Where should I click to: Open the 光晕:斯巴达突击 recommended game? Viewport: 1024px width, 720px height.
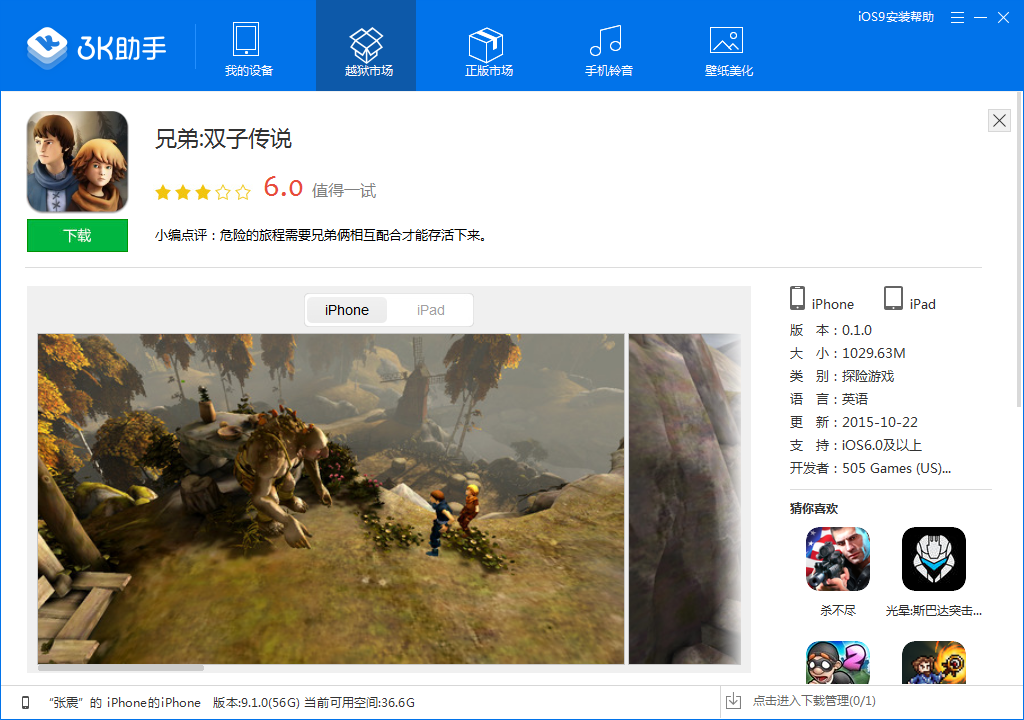pos(934,559)
